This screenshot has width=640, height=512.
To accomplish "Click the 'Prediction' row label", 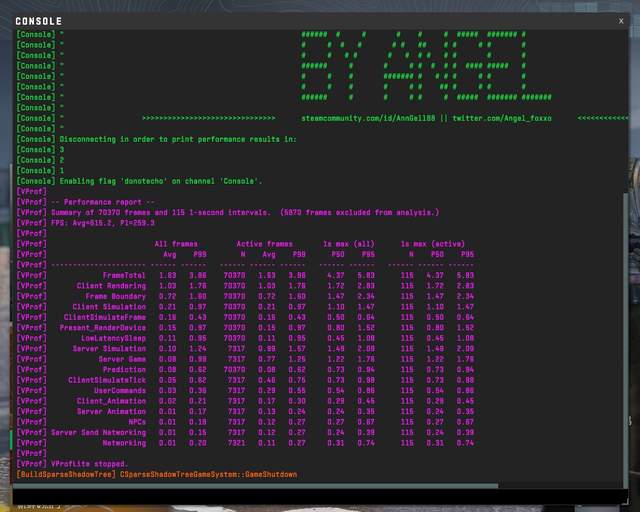I will point(124,370).
